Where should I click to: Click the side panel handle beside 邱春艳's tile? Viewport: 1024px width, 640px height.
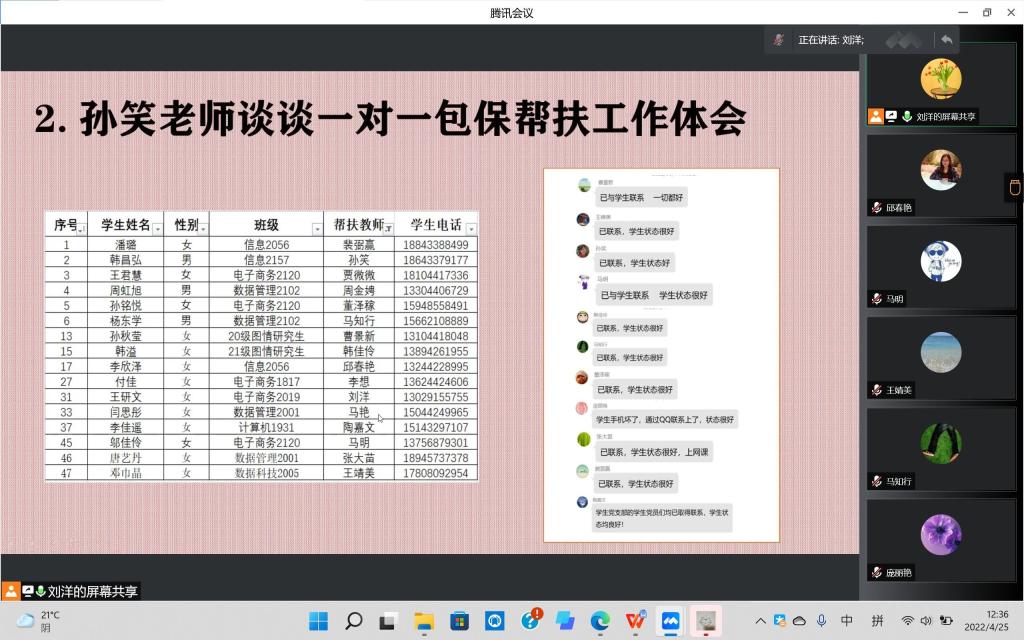pyautogui.click(x=1014, y=187)
